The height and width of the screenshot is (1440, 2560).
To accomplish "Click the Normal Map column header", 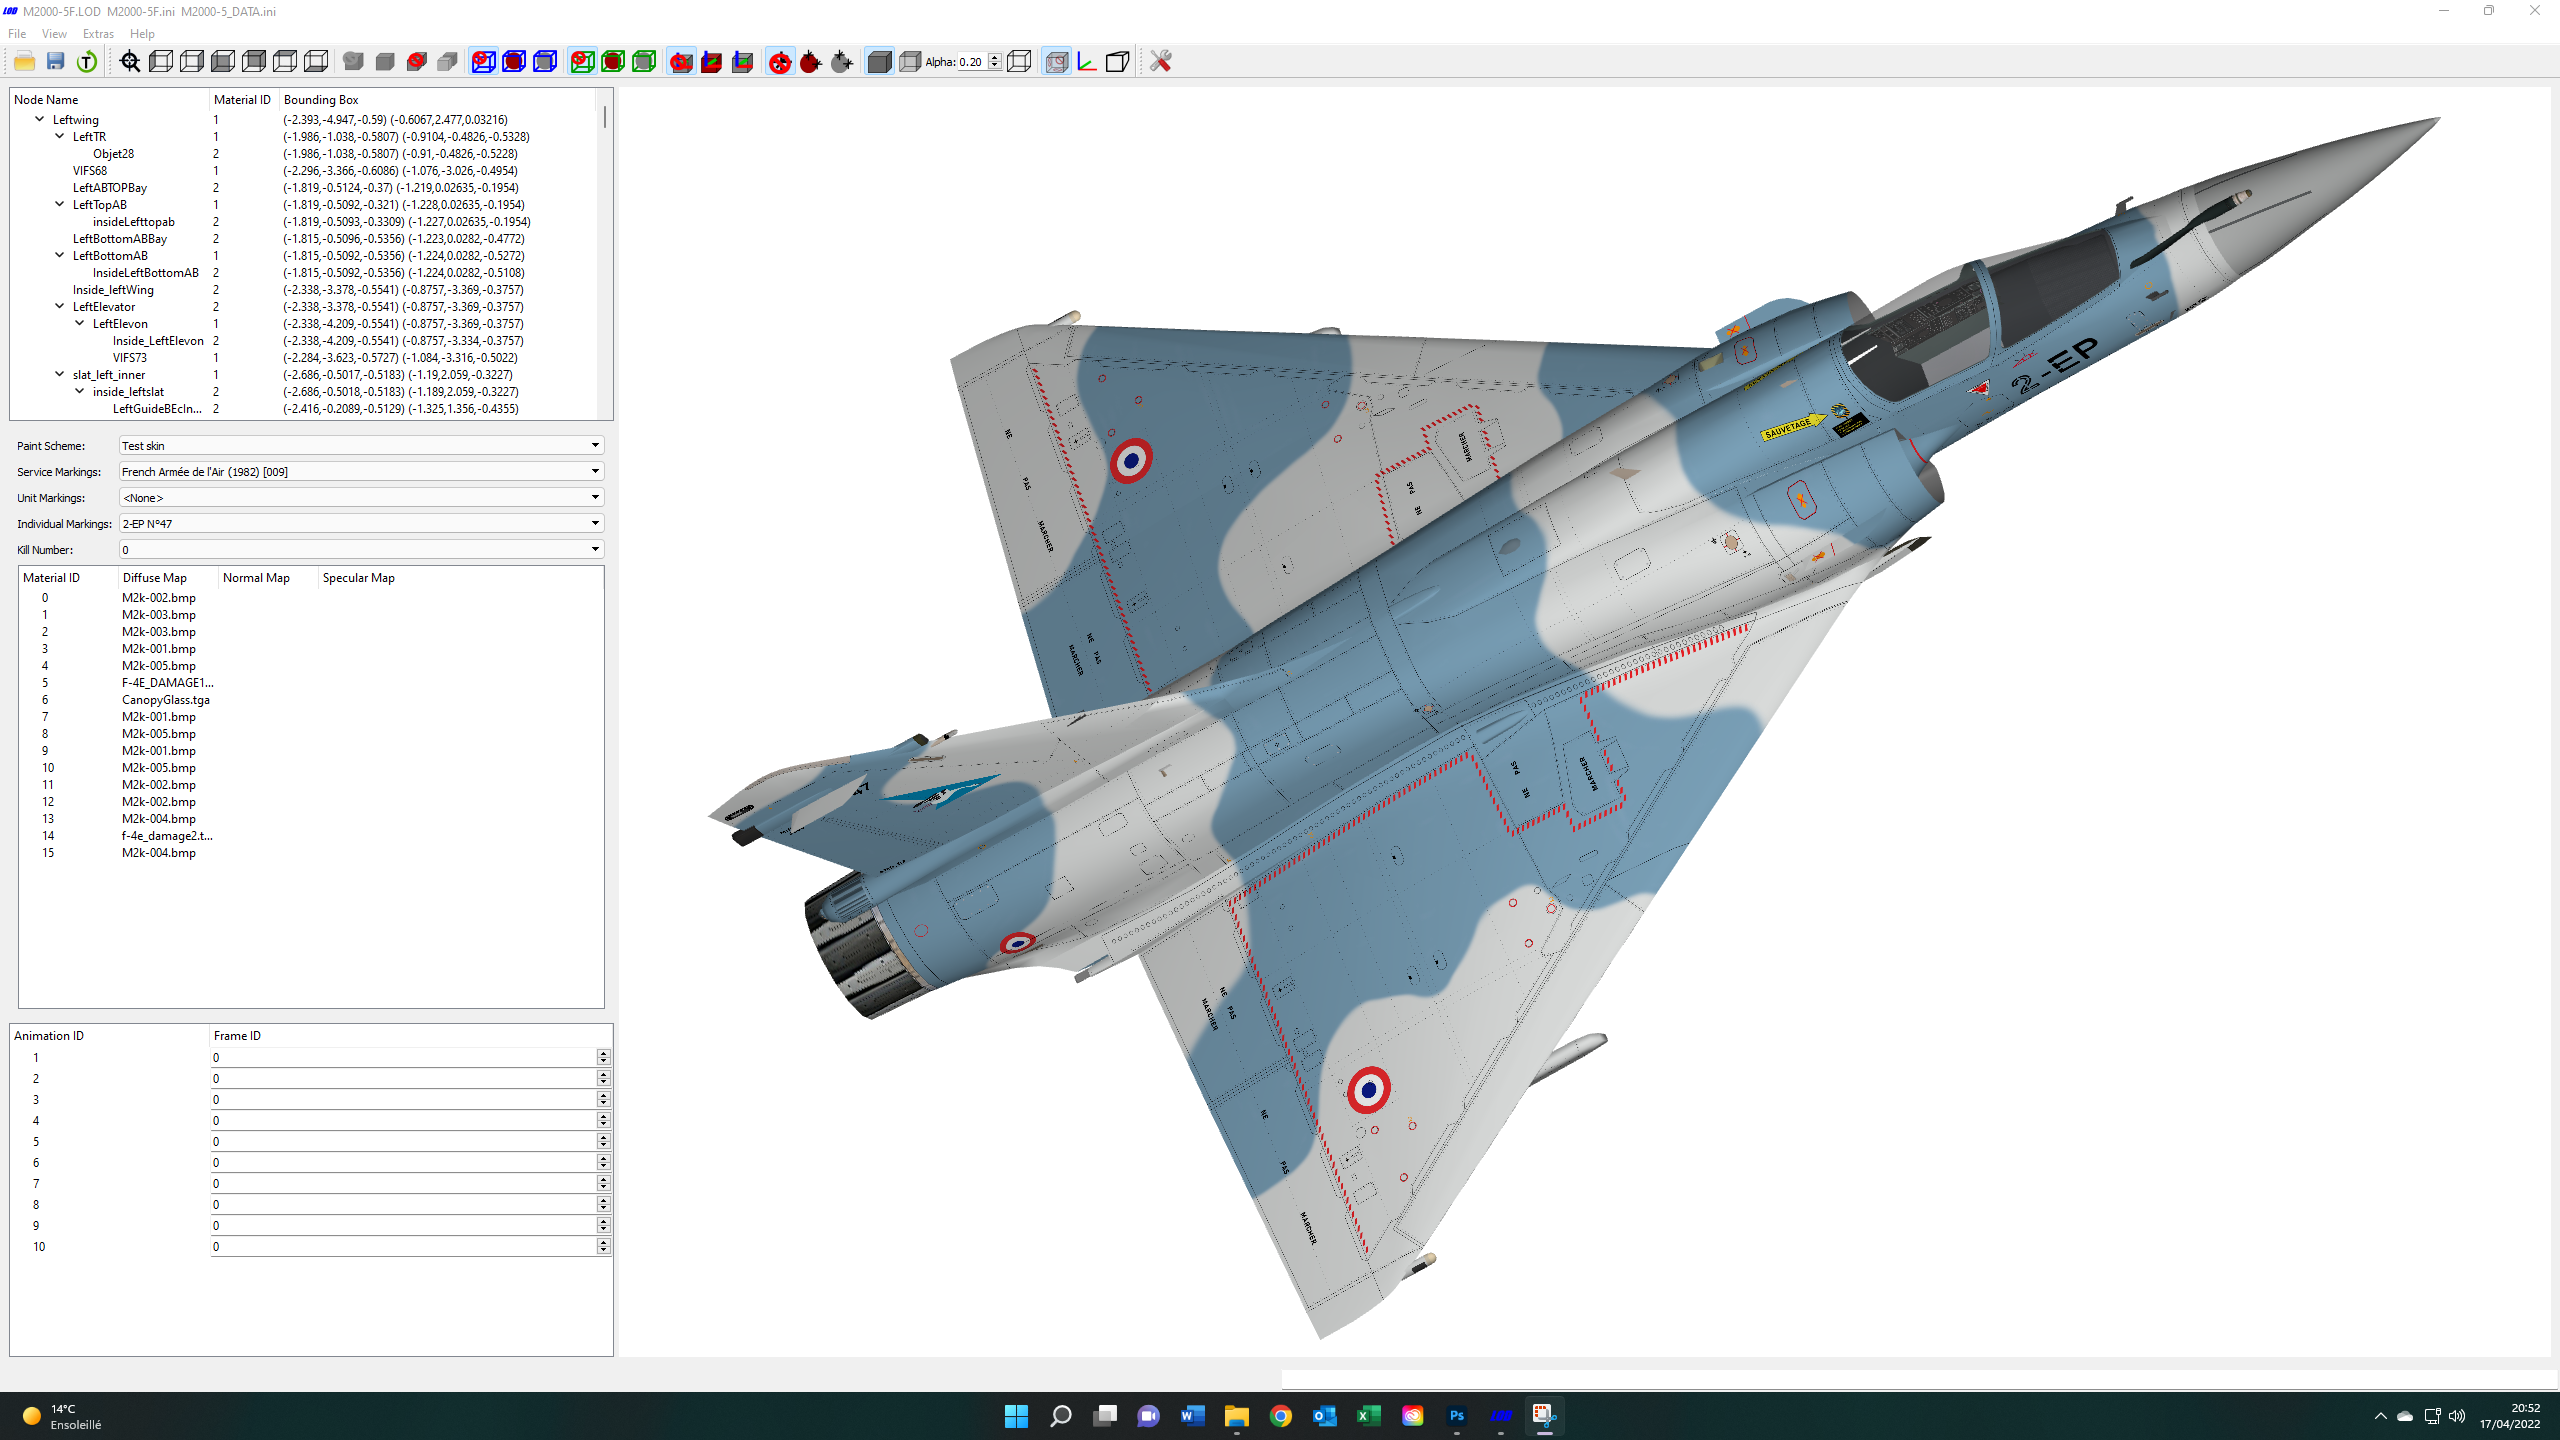I will pos(268,578).
